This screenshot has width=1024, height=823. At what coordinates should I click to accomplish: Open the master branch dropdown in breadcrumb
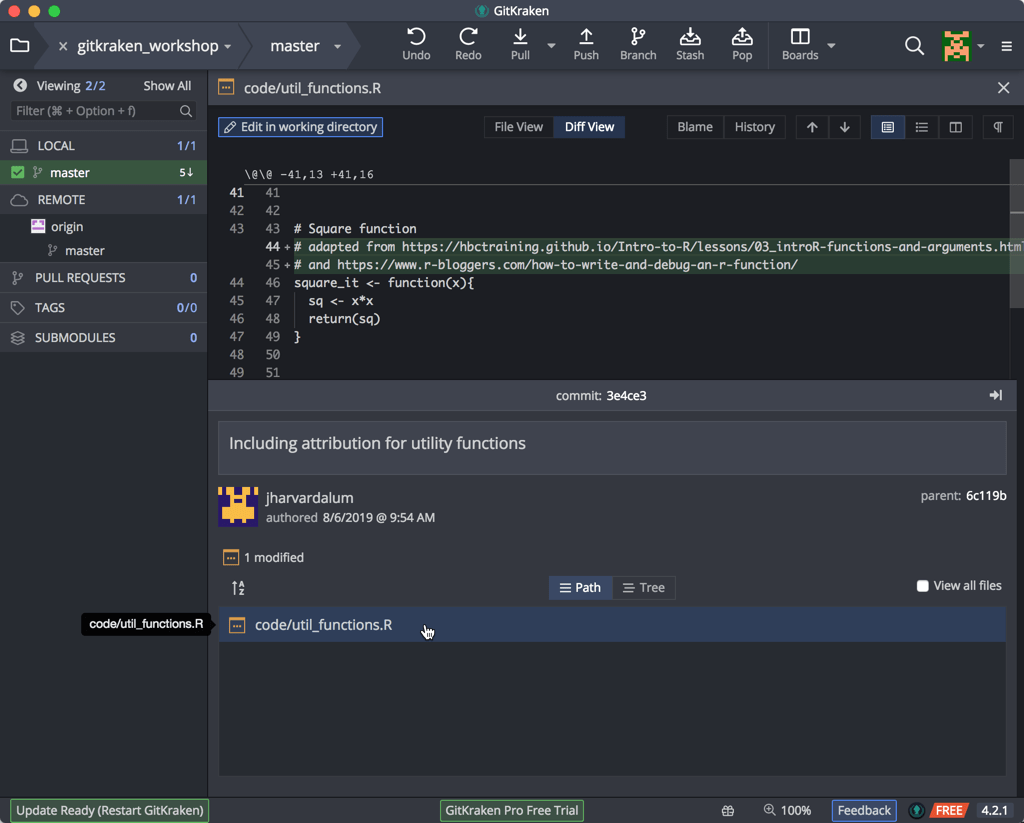coord(338,46)
